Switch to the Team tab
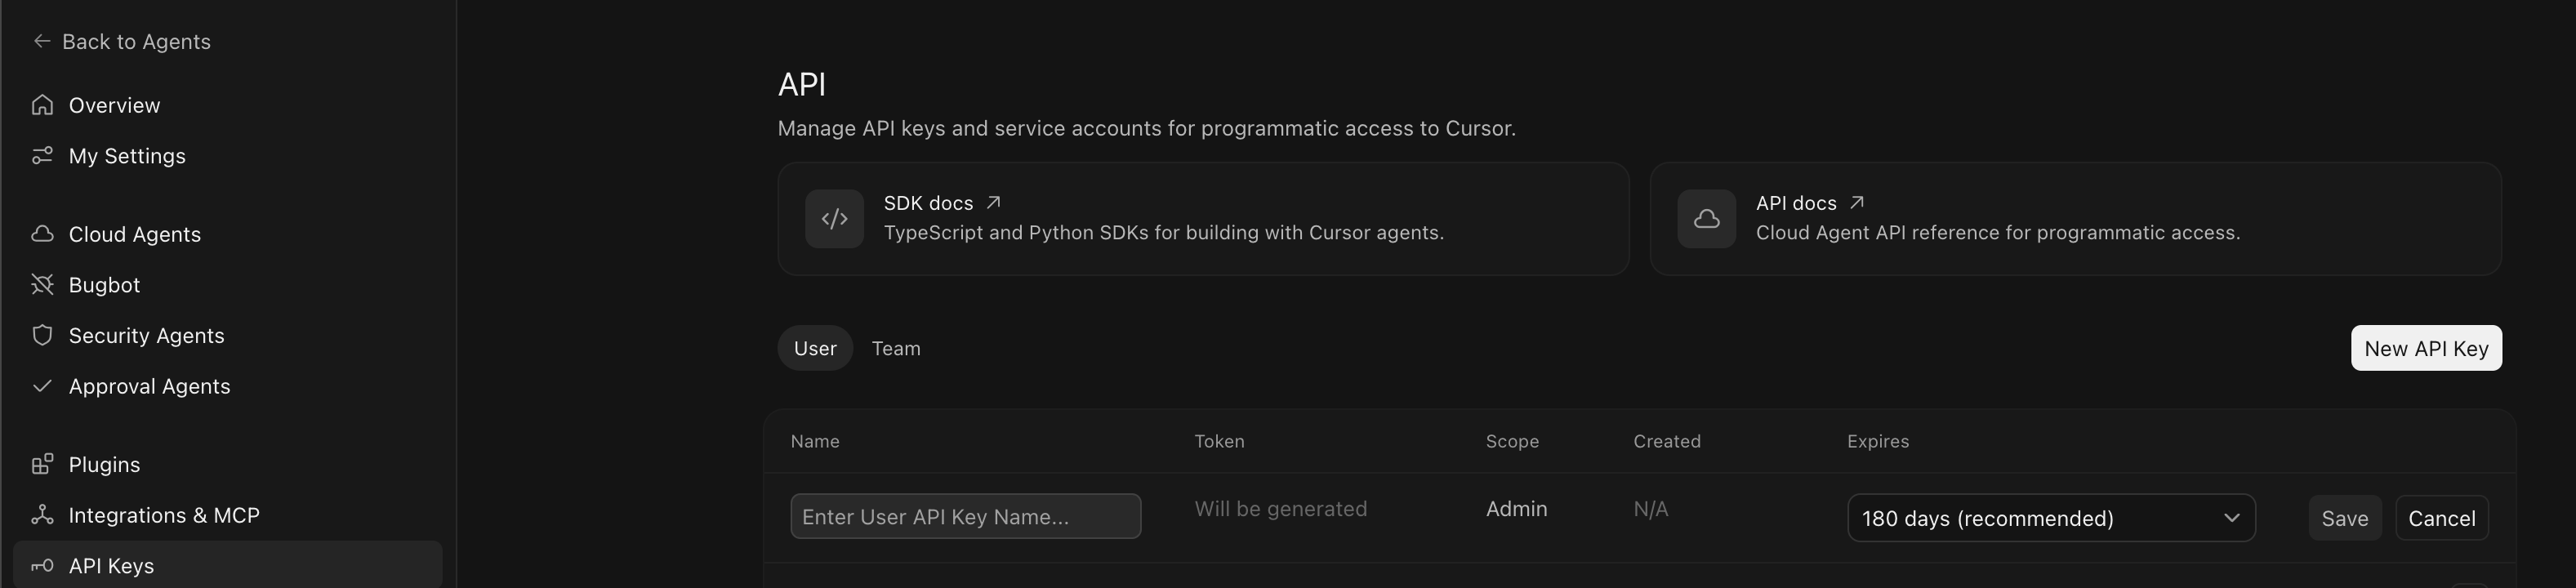Image resolution: width=2576 pixels, height=588 pixels. [896, 348]
